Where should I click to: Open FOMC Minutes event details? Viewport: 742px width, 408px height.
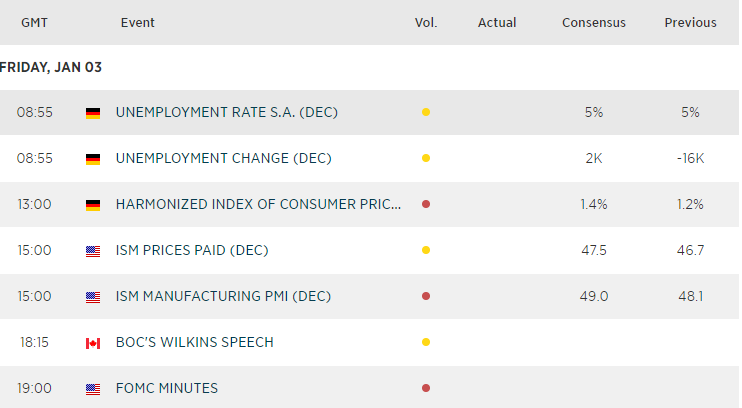click(166, 389)
